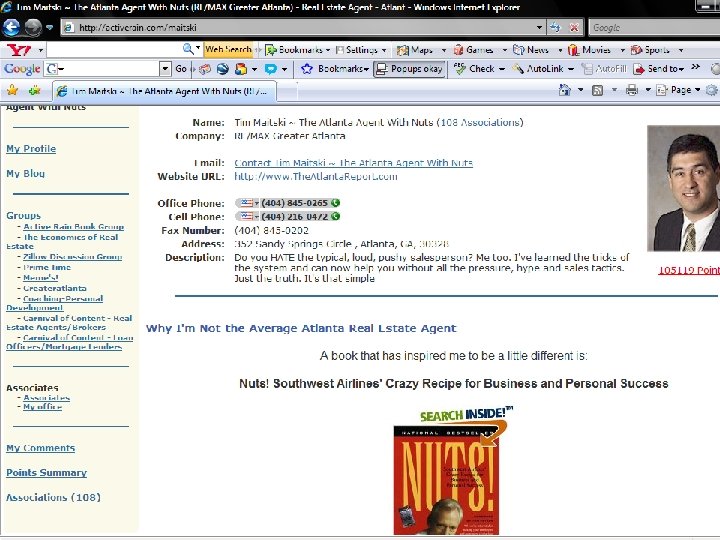Click the Google search box in top right

coord(654,28)
